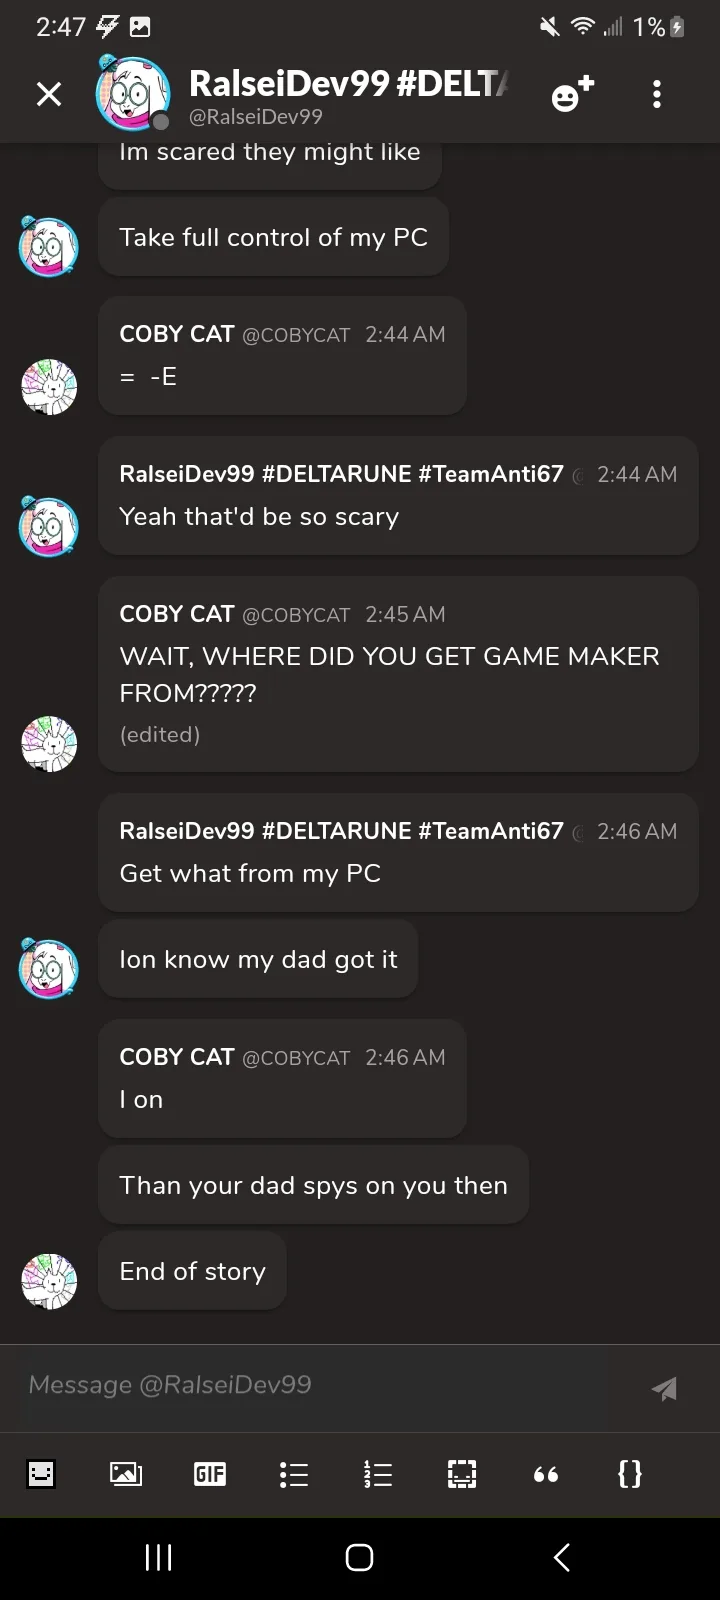Close the RalseiDev99 chat with the X

49,94
